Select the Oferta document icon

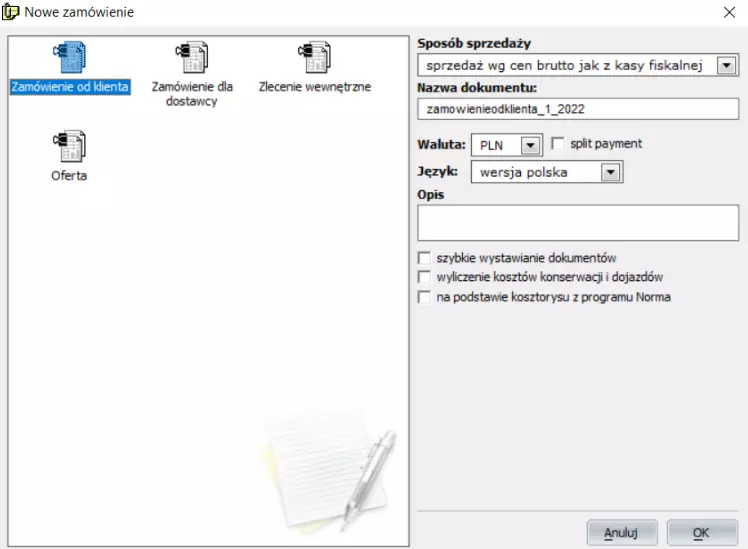tap(70, 146)
